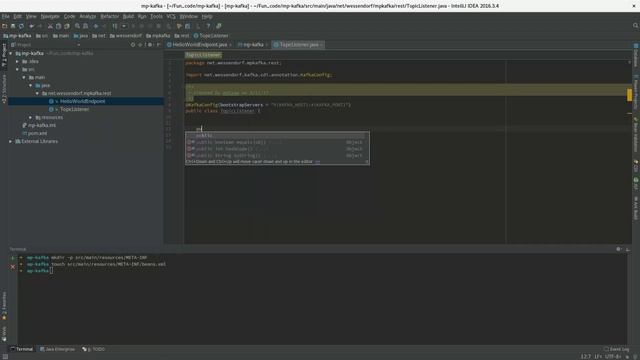The width and height of the screenshot is (640, 360).
Task: Open the VCS menu
Action: coord(171,16)
